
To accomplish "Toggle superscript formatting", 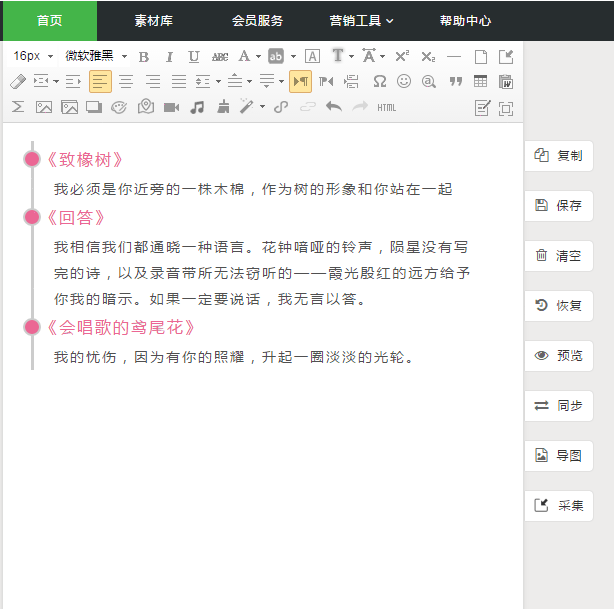I will pos(402,56).
